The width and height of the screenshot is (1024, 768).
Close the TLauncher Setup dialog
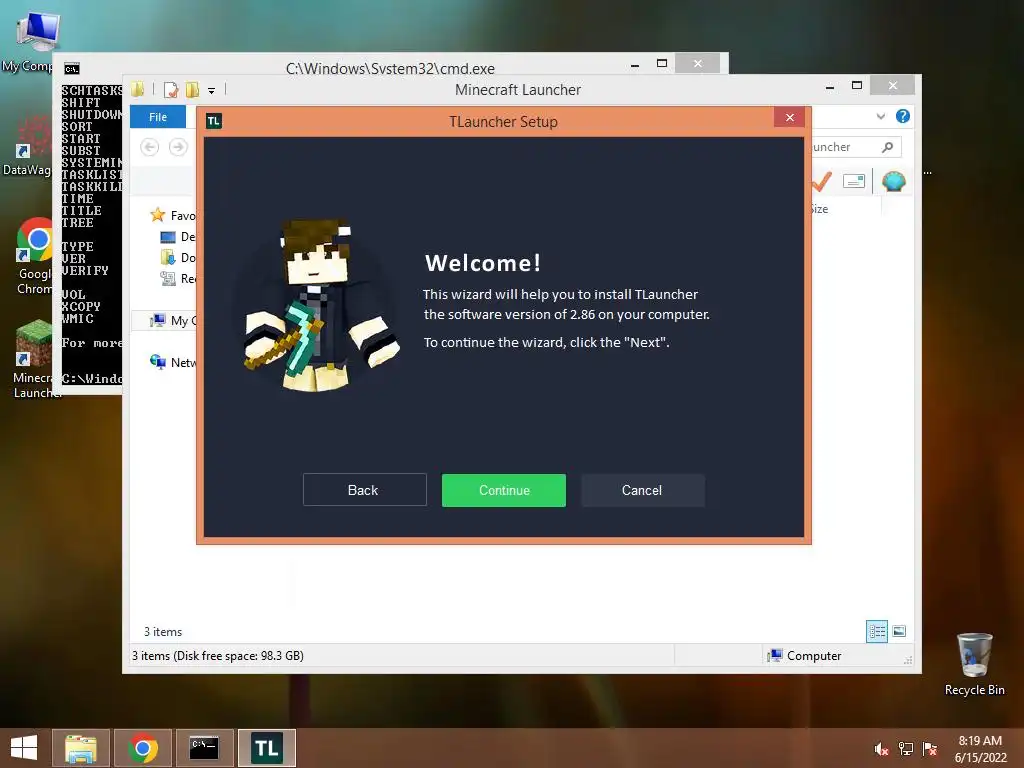[x=790, y=117]
